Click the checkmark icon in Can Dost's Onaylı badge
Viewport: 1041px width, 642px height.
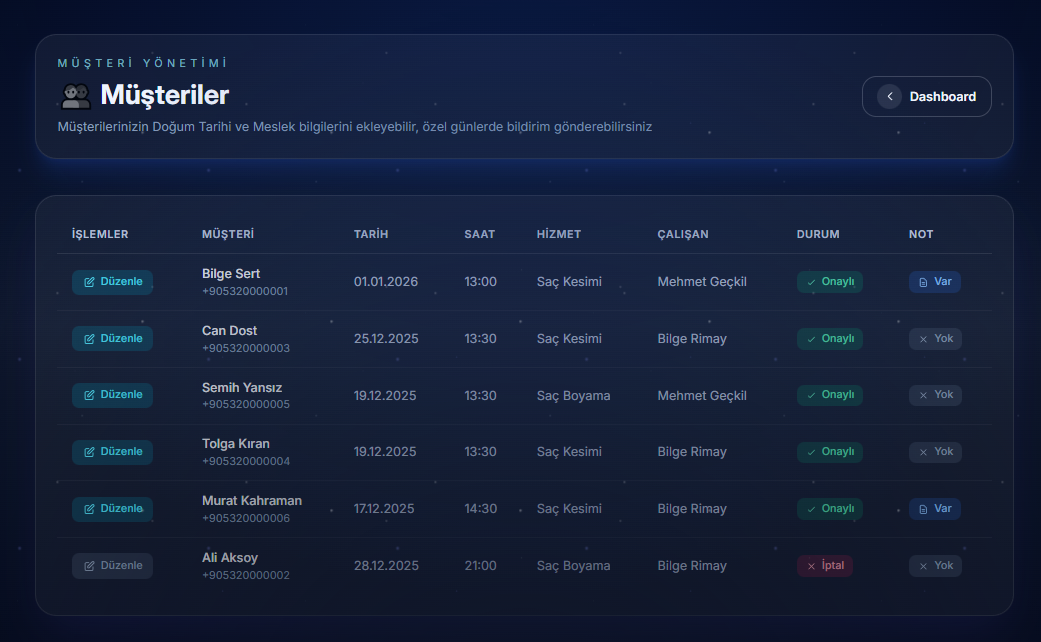[812, 339]
